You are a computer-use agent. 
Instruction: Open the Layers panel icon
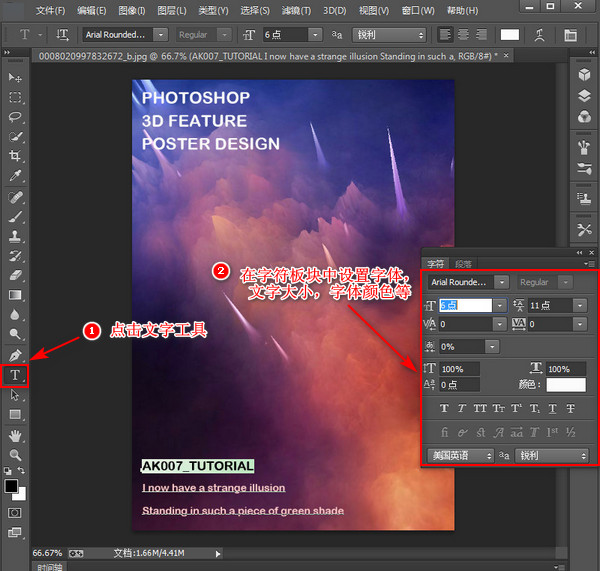[x=584, y=95]
